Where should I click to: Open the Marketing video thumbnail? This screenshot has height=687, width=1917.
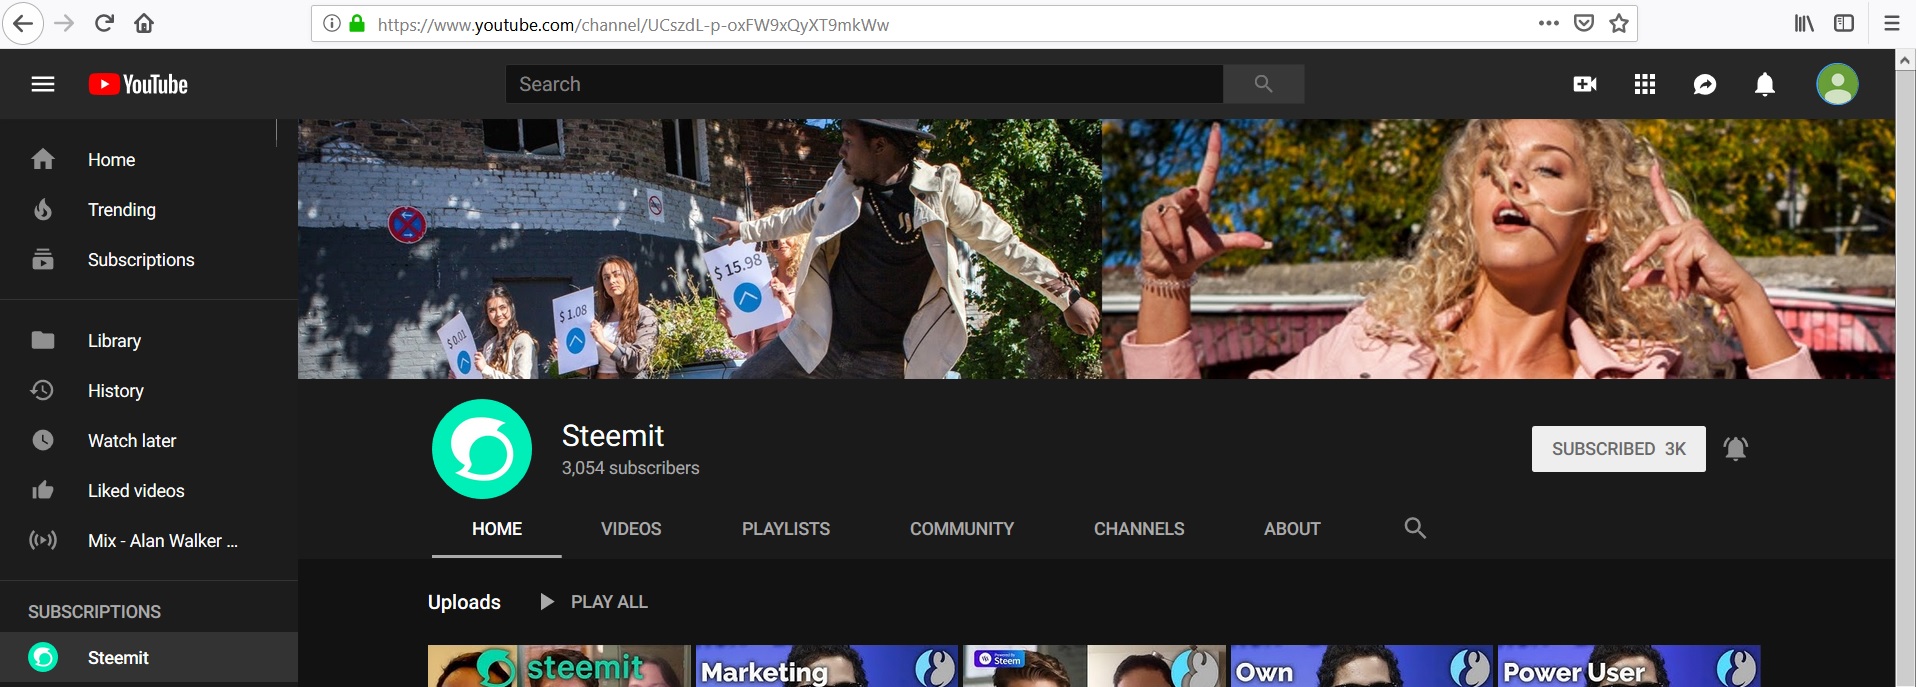tap(827, 666)
